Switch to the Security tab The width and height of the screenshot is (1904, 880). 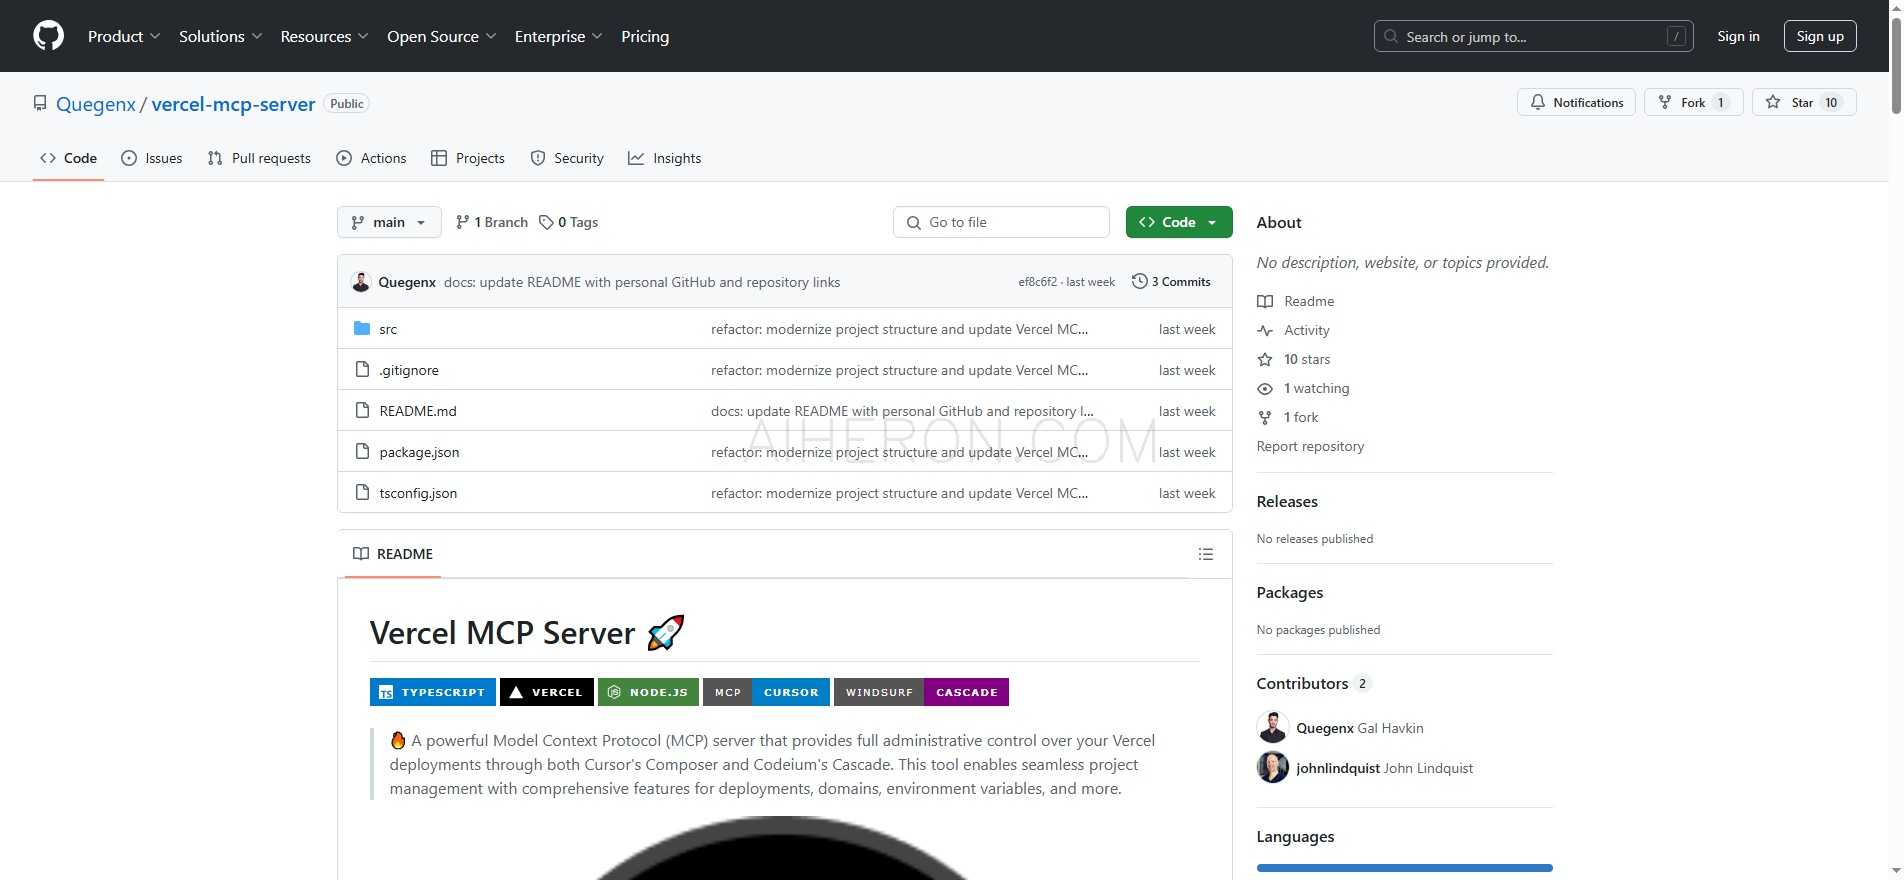pos(567,158)
